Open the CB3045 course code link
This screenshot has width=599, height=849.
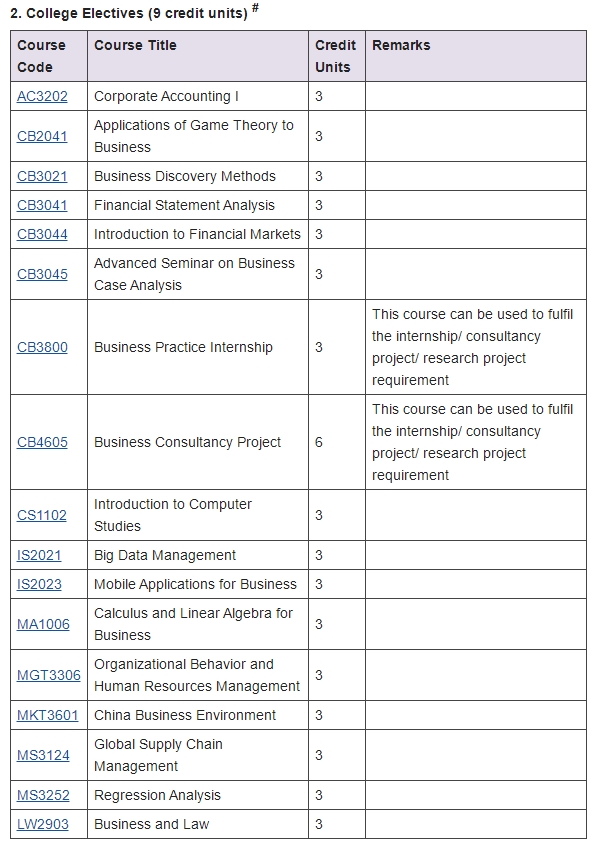42,275
